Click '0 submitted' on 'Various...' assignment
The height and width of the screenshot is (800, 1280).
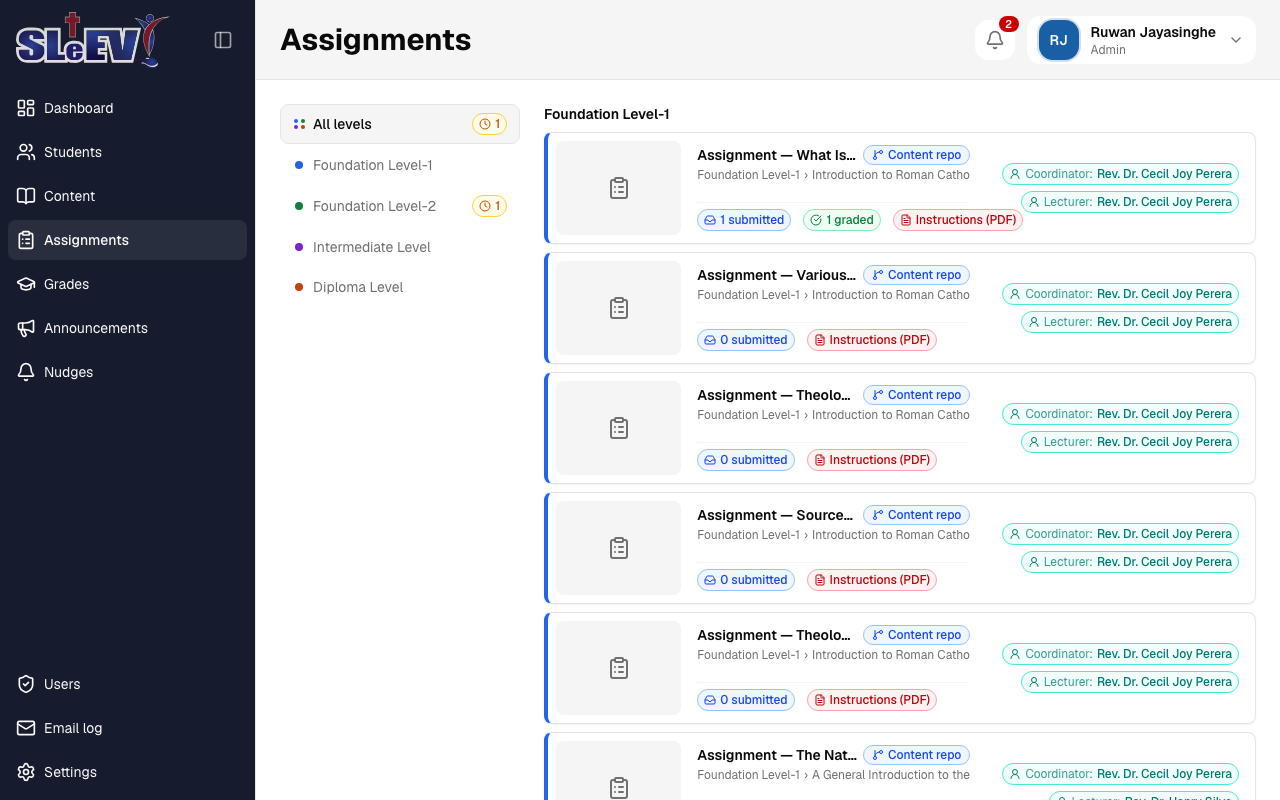(x=746, y=340)
